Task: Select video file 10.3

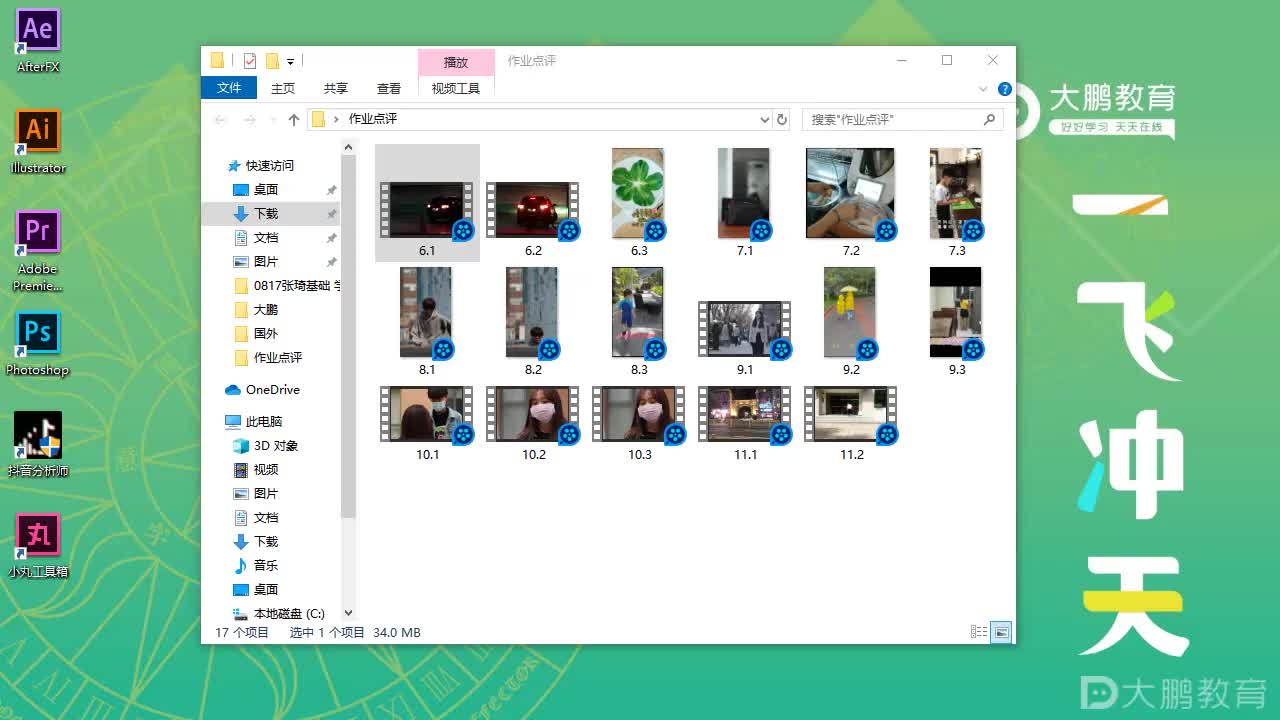Action: pyautogui.click(x=639, y=423)
